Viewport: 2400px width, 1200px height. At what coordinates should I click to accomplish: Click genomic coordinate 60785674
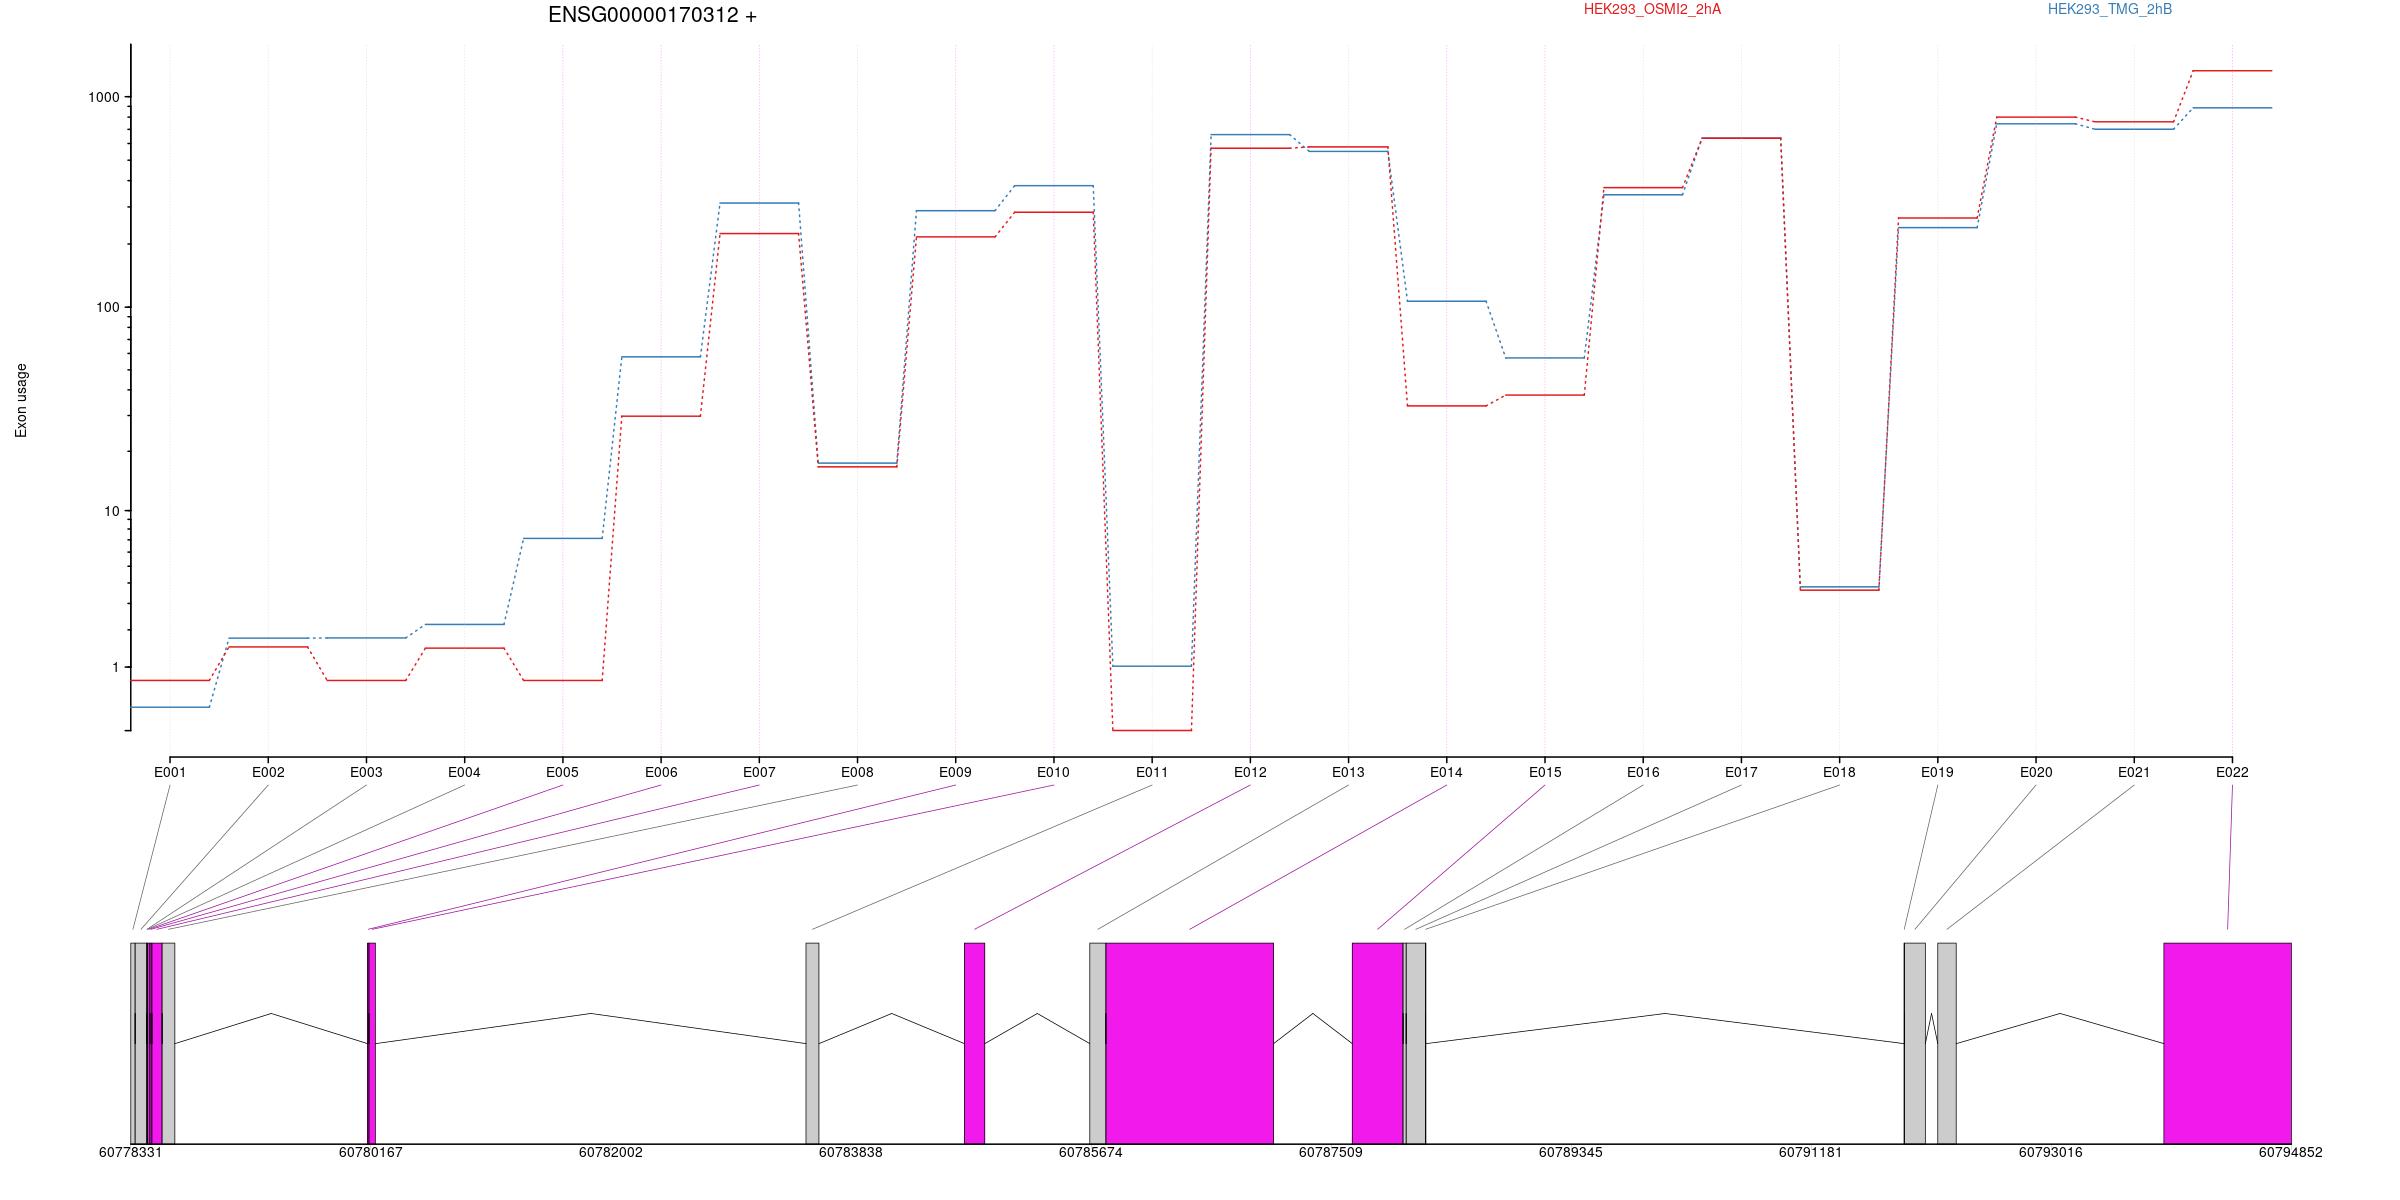[1090, 1152]
